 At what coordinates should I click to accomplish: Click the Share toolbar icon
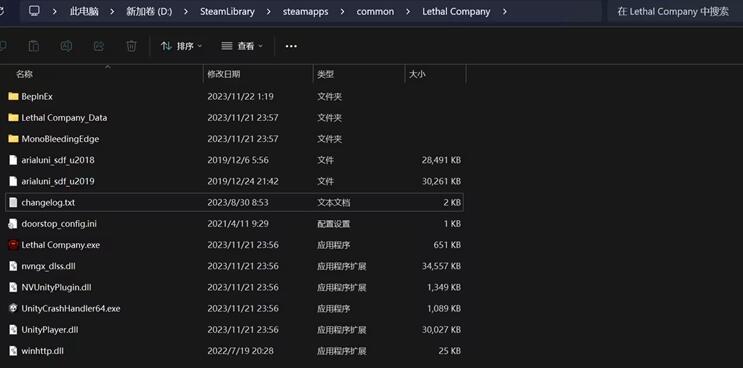(99, 46)
